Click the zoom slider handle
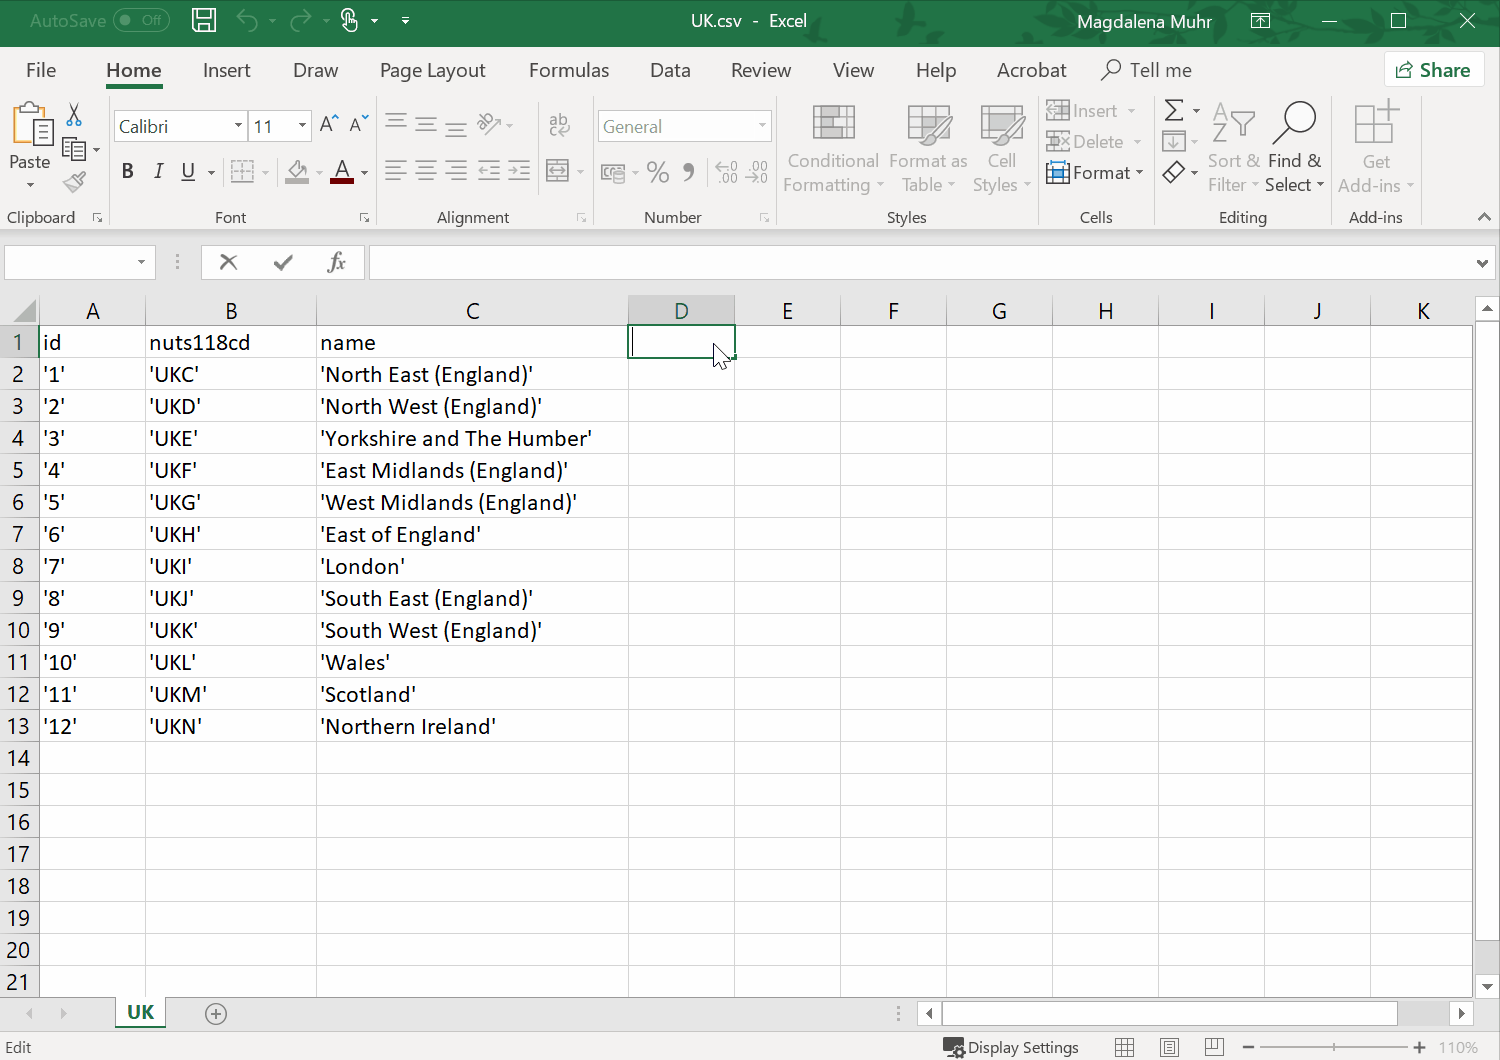This screenshot has height=1060, width=1500. tap(1334, 1047)
